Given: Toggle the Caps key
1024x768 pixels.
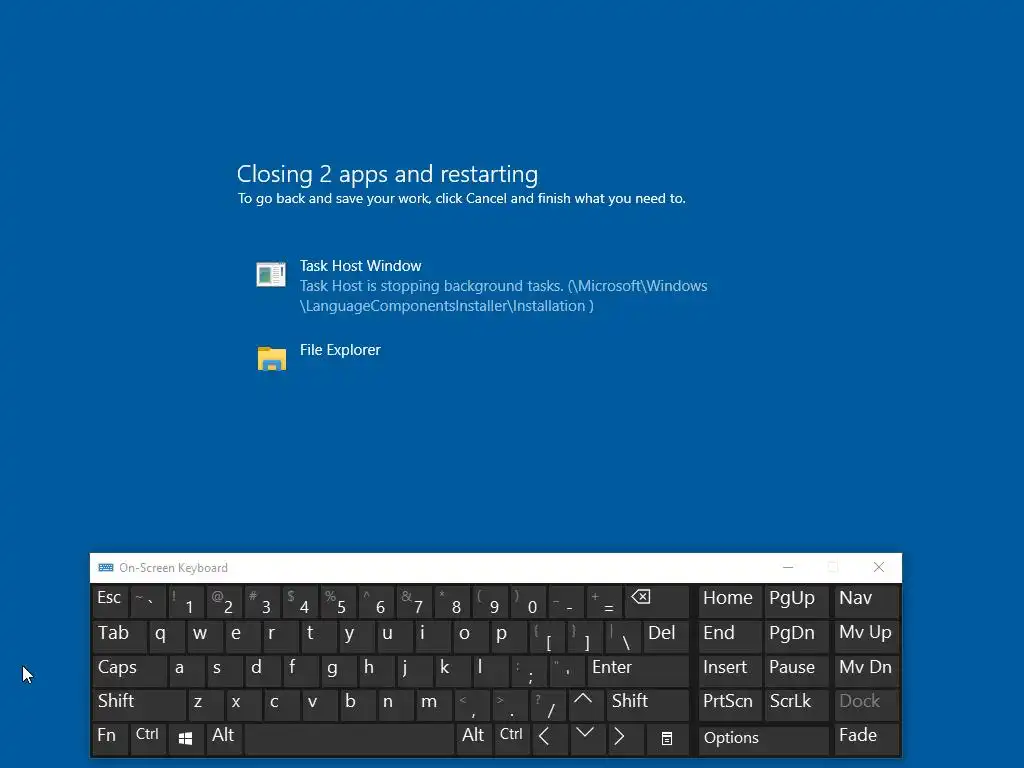Looking at the screenshot, I should (x=129, y=670).
